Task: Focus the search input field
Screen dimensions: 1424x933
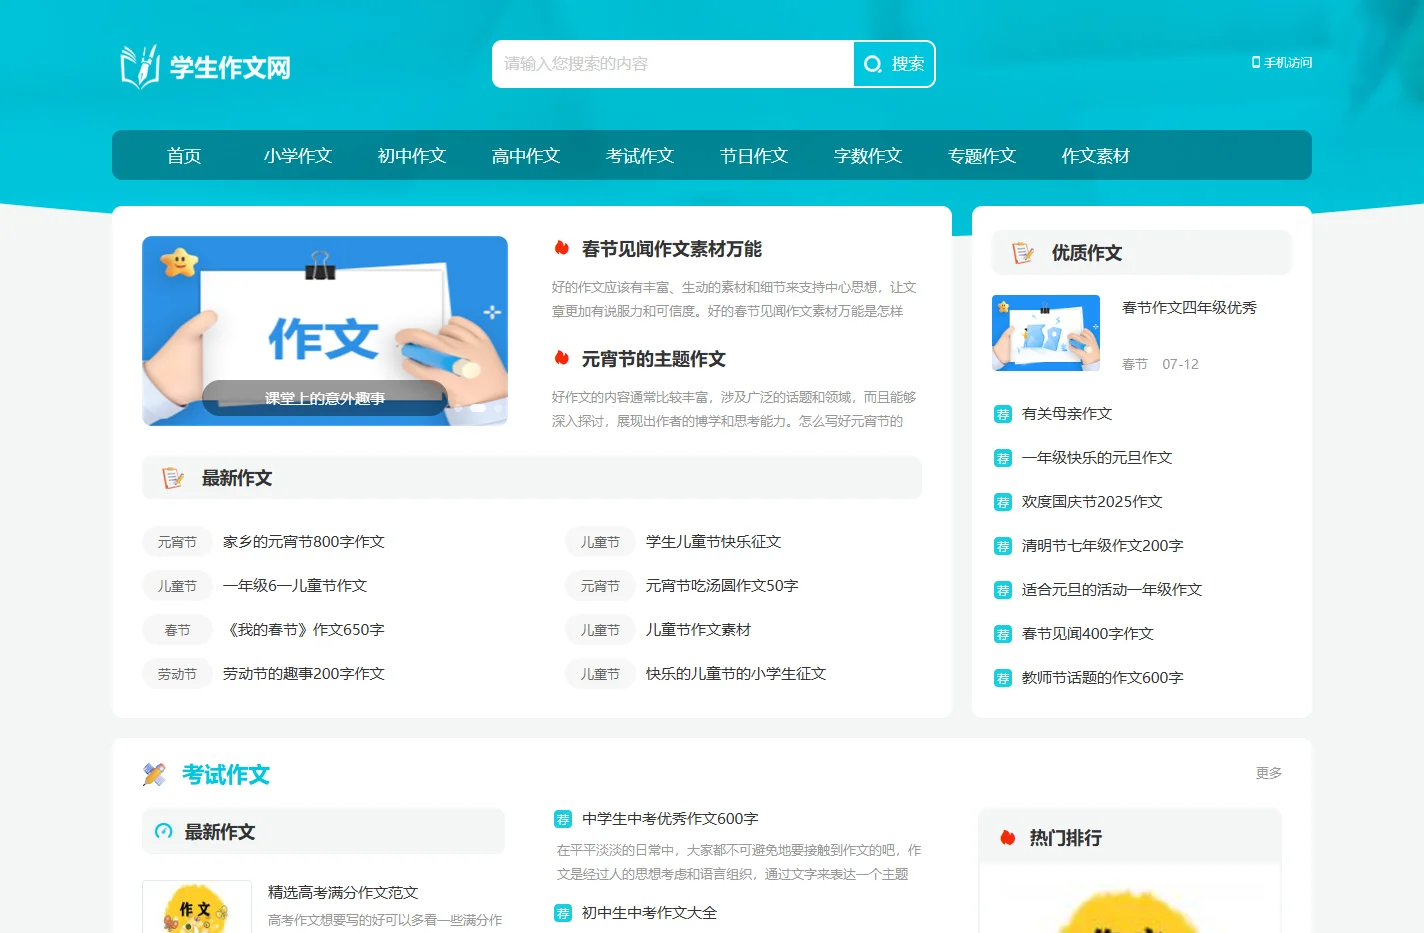Action: pyautogui.click(x=673, y=64)
